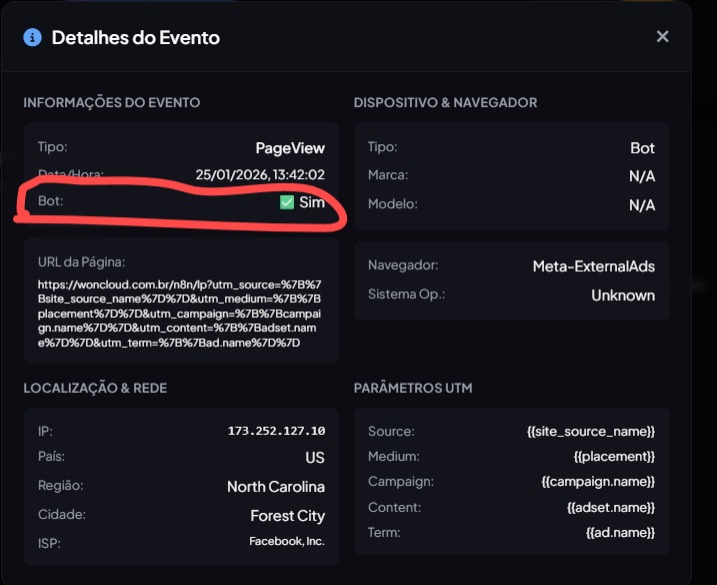Click the Parâmetros UTM heading

tap(413, 387)
